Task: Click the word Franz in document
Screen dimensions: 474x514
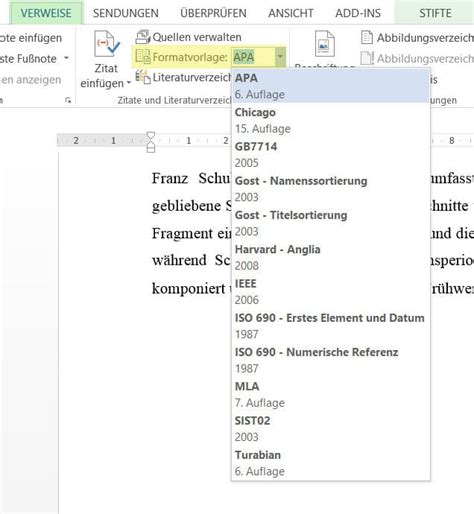Action: coord(170,178)
